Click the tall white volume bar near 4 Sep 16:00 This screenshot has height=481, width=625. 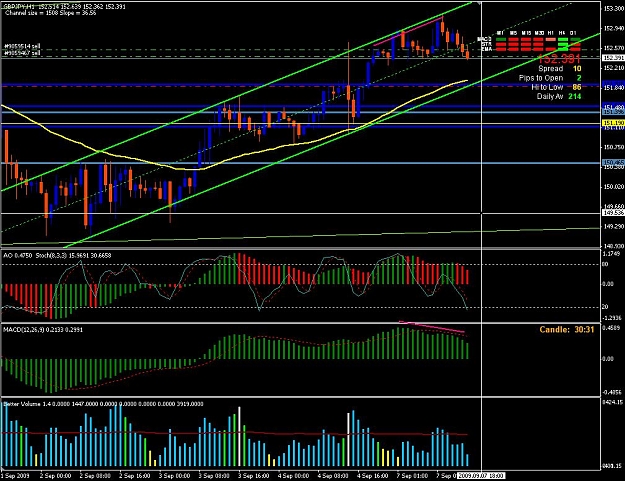(x=348, y=440)
